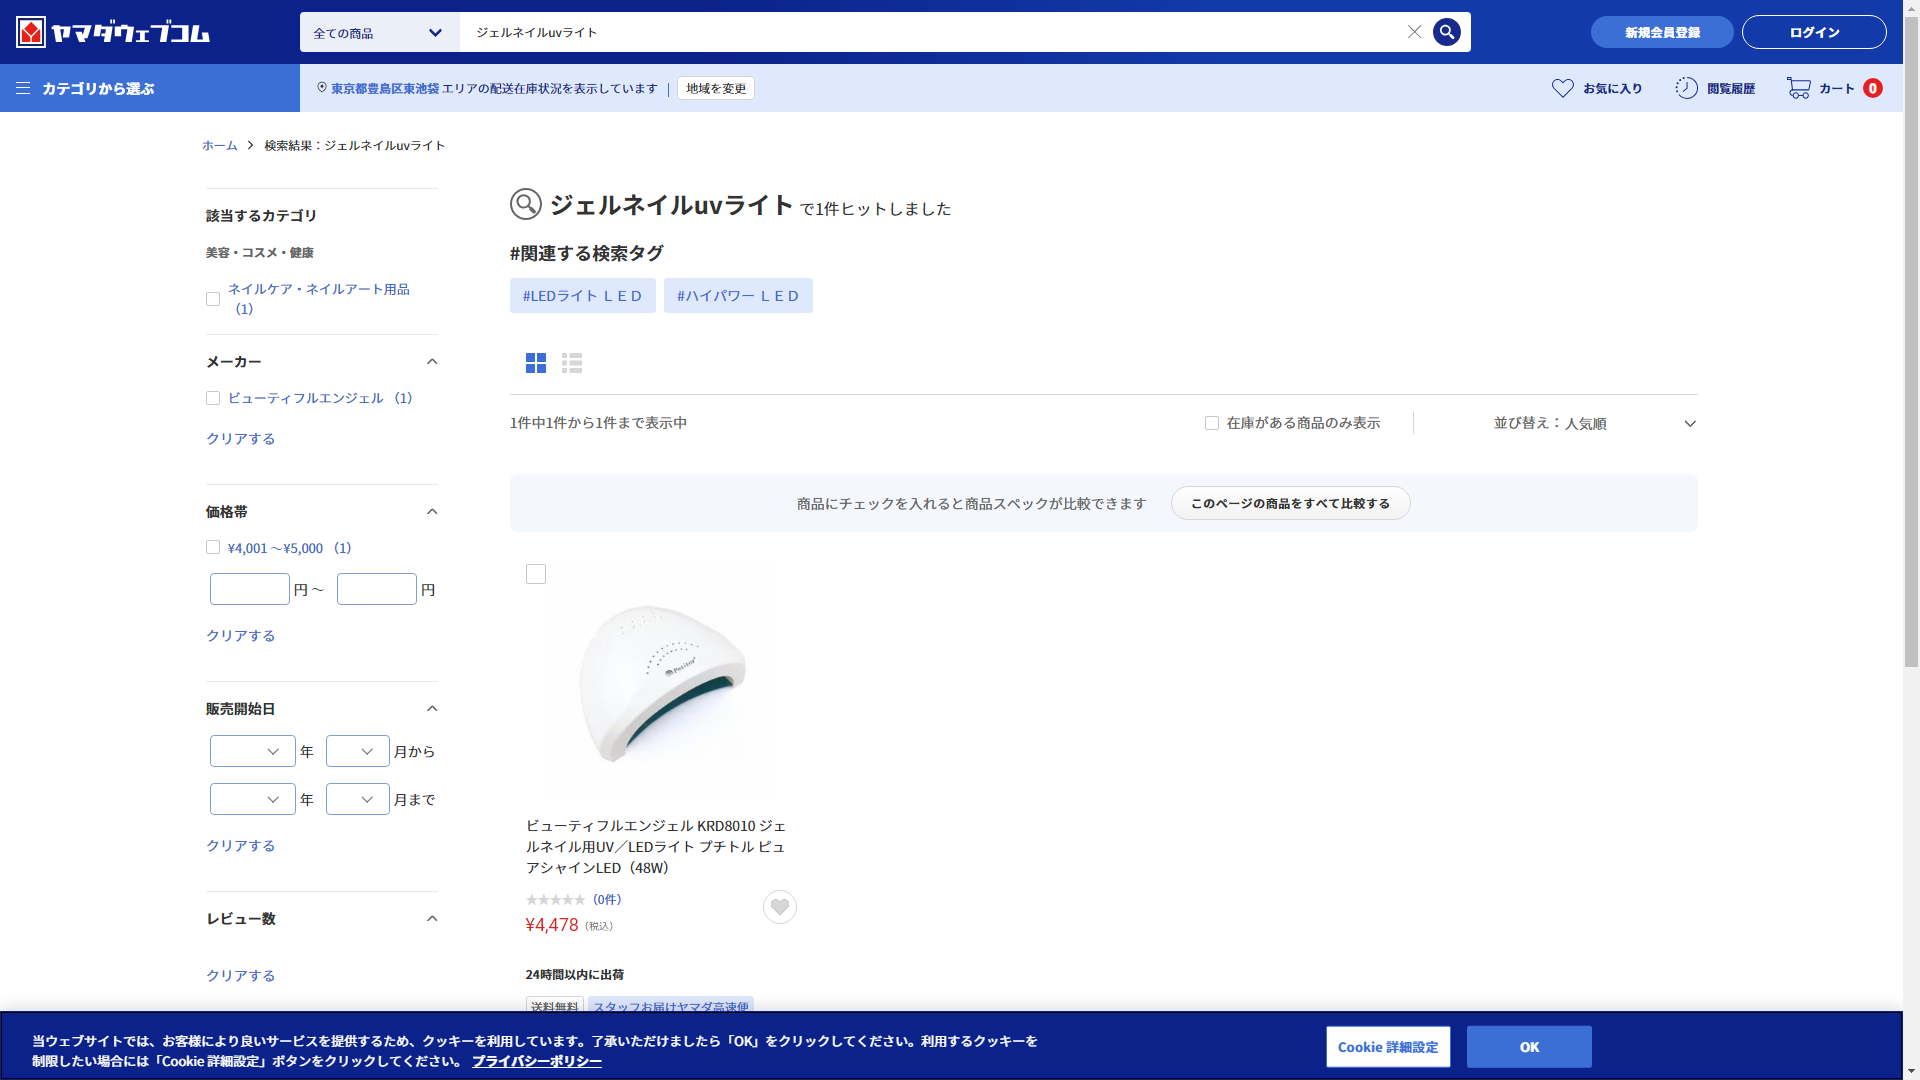This screenshot has height=1080, width=1920.
Task: Open favorites via heart icon
Action: 1562,88
